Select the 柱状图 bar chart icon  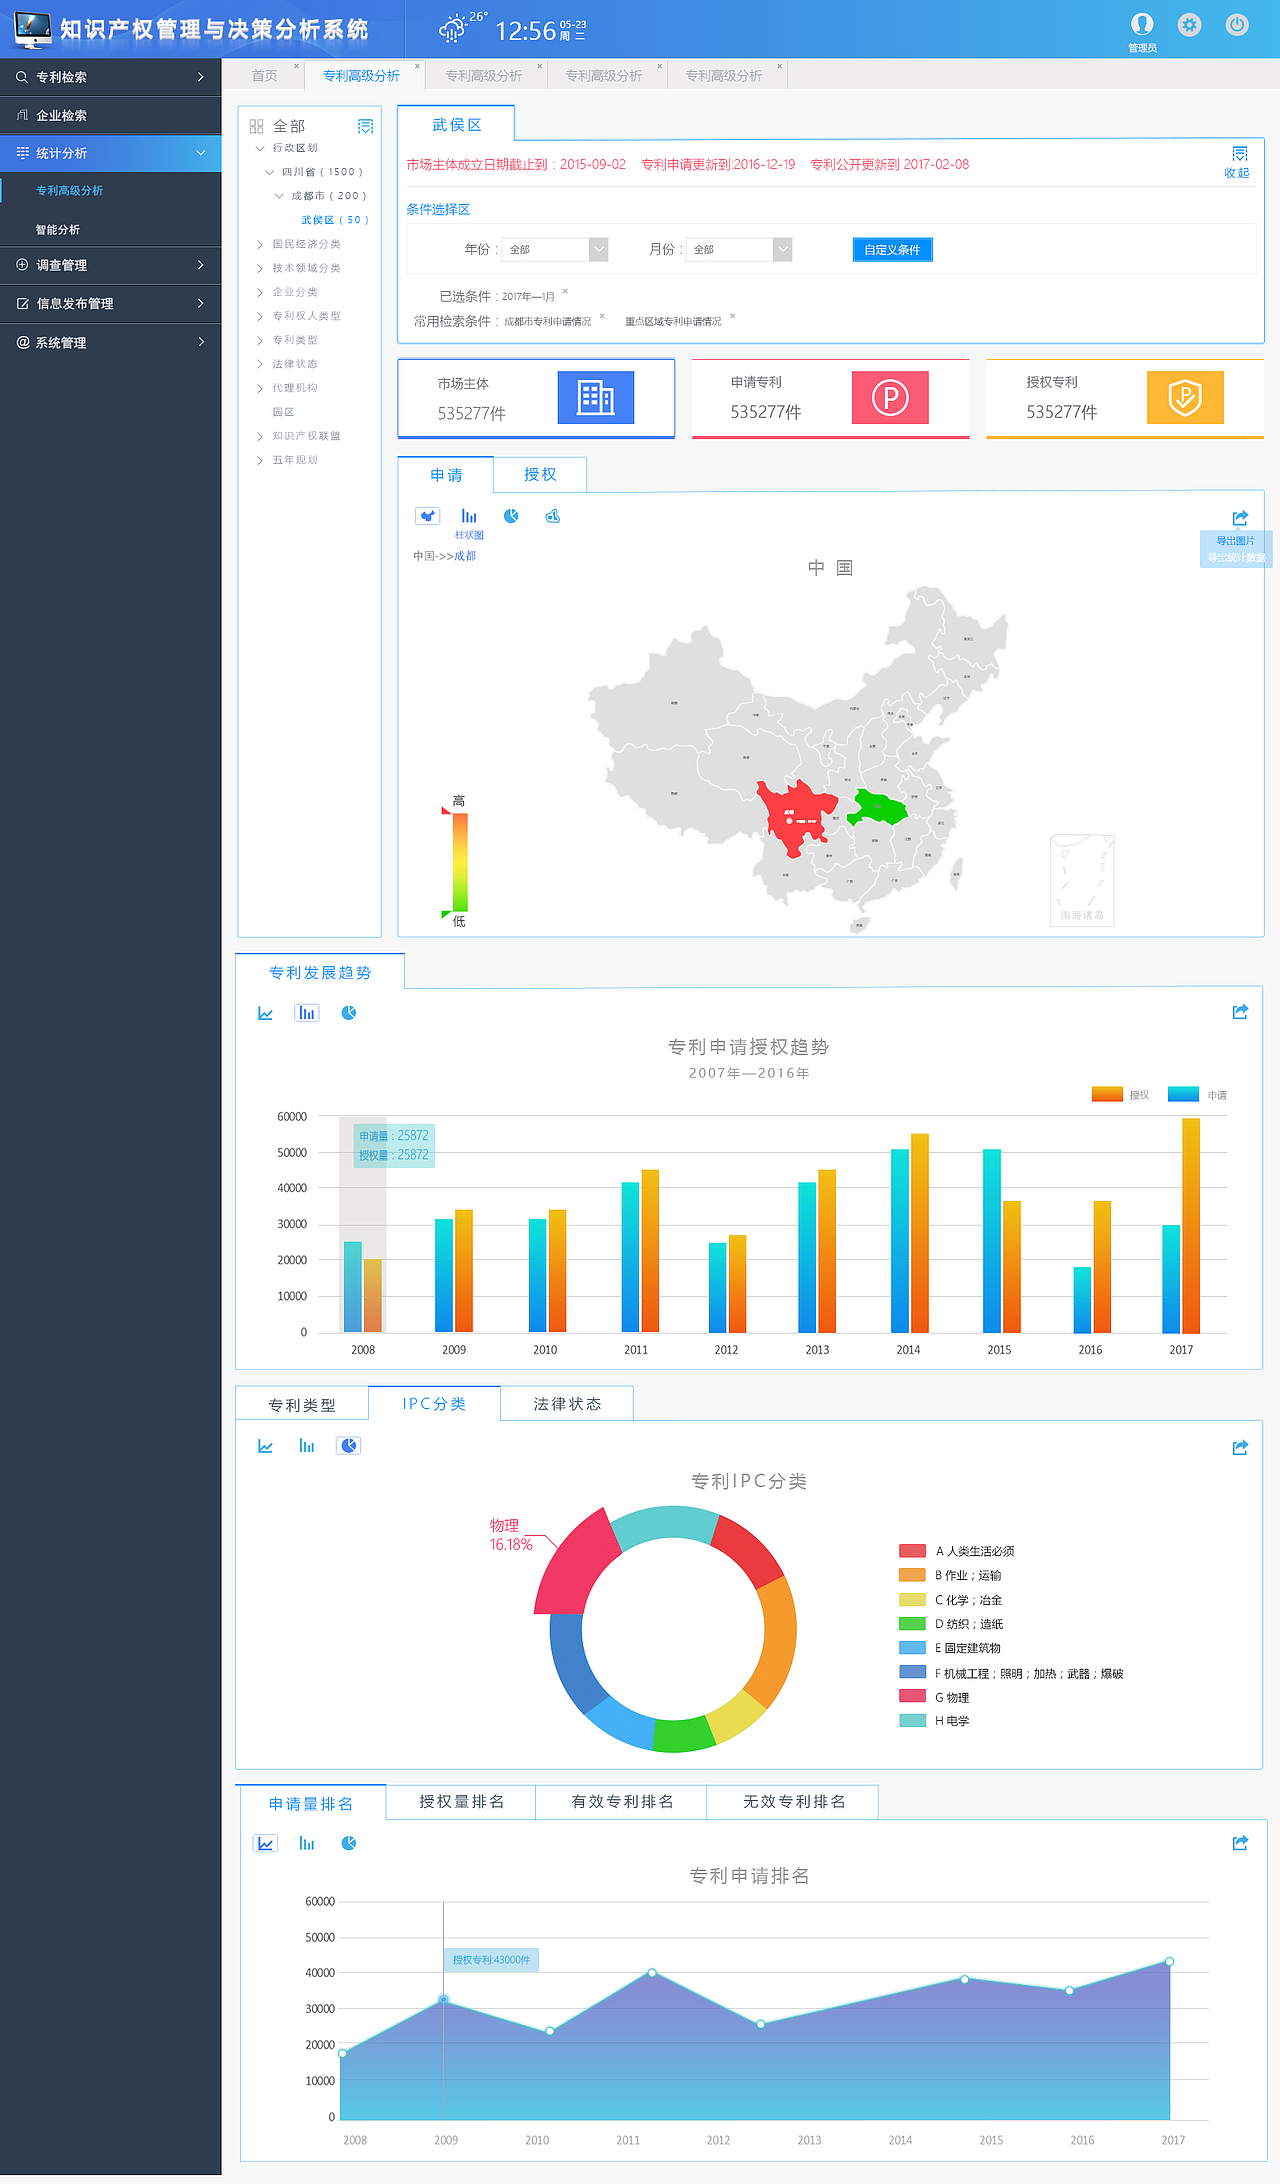(x=469, y=516)
